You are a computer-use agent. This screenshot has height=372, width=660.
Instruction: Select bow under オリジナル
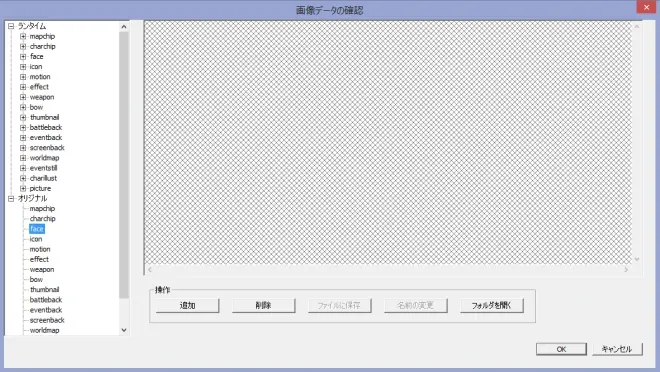[36, 279]
